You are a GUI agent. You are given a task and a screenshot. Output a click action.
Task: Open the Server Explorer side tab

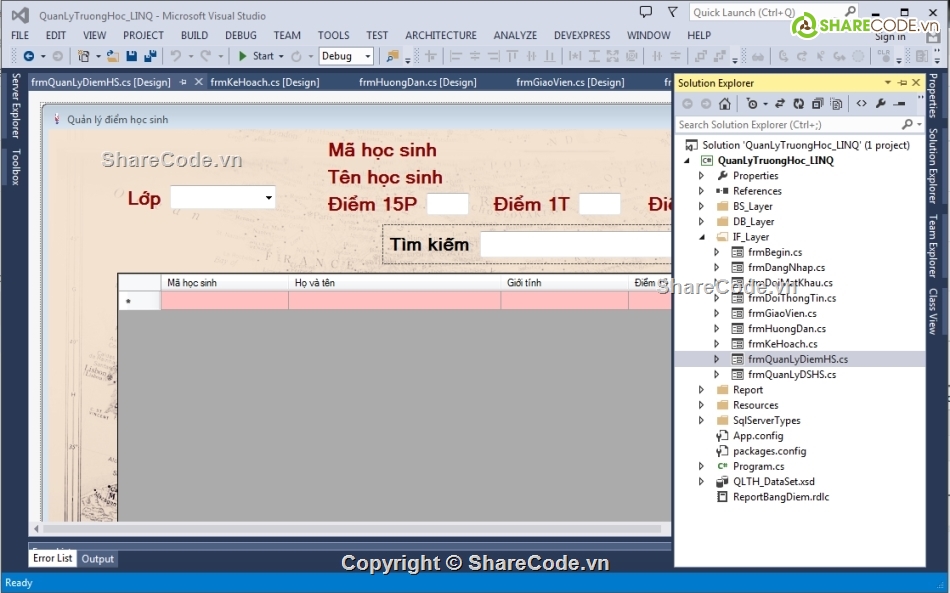tap(16, 106)
